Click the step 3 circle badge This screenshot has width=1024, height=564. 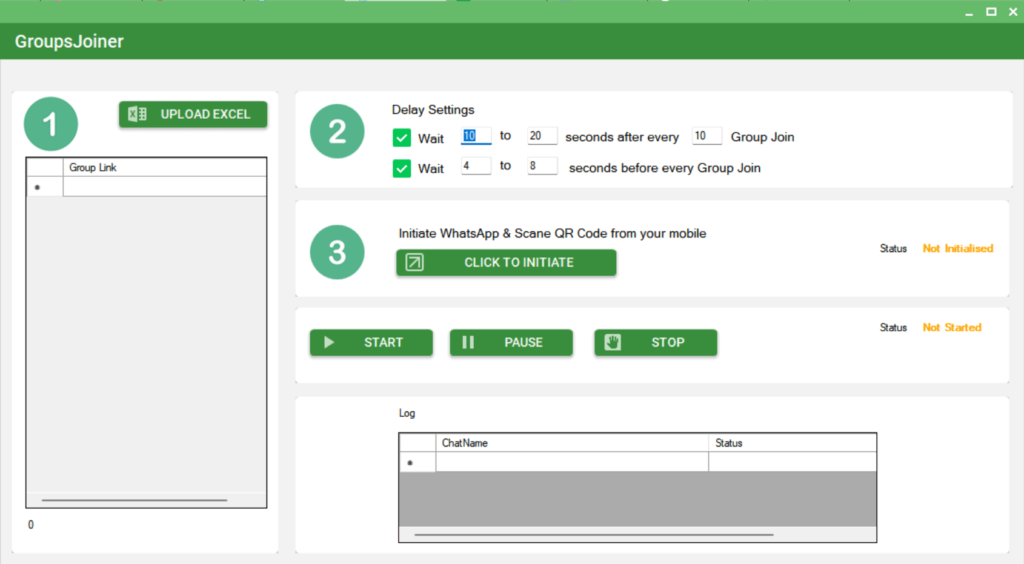[x=338, y=252]
